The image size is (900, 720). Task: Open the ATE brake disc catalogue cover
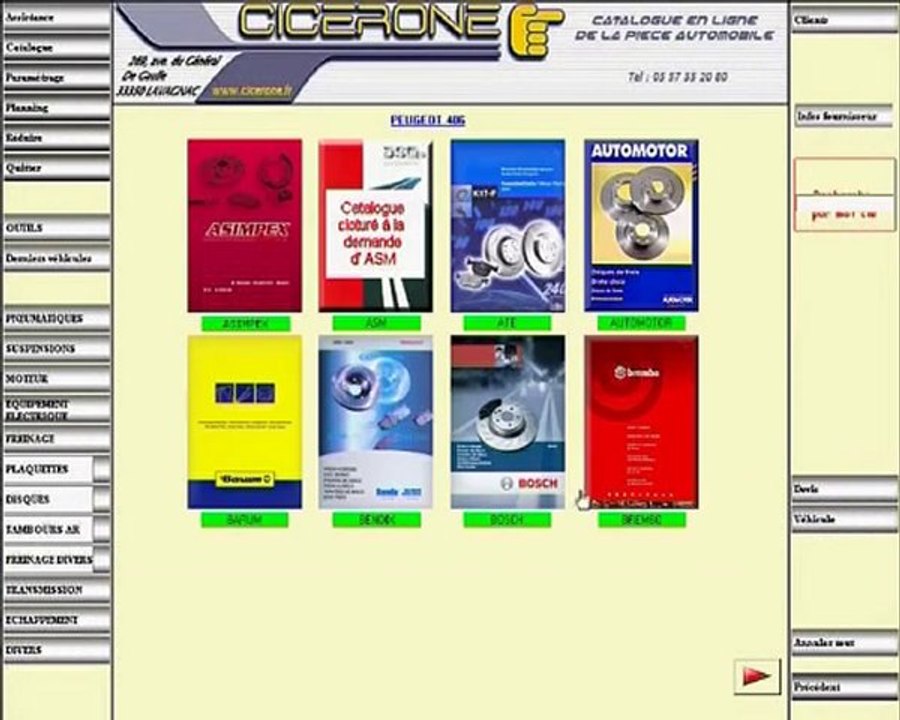tap(507, 226)
